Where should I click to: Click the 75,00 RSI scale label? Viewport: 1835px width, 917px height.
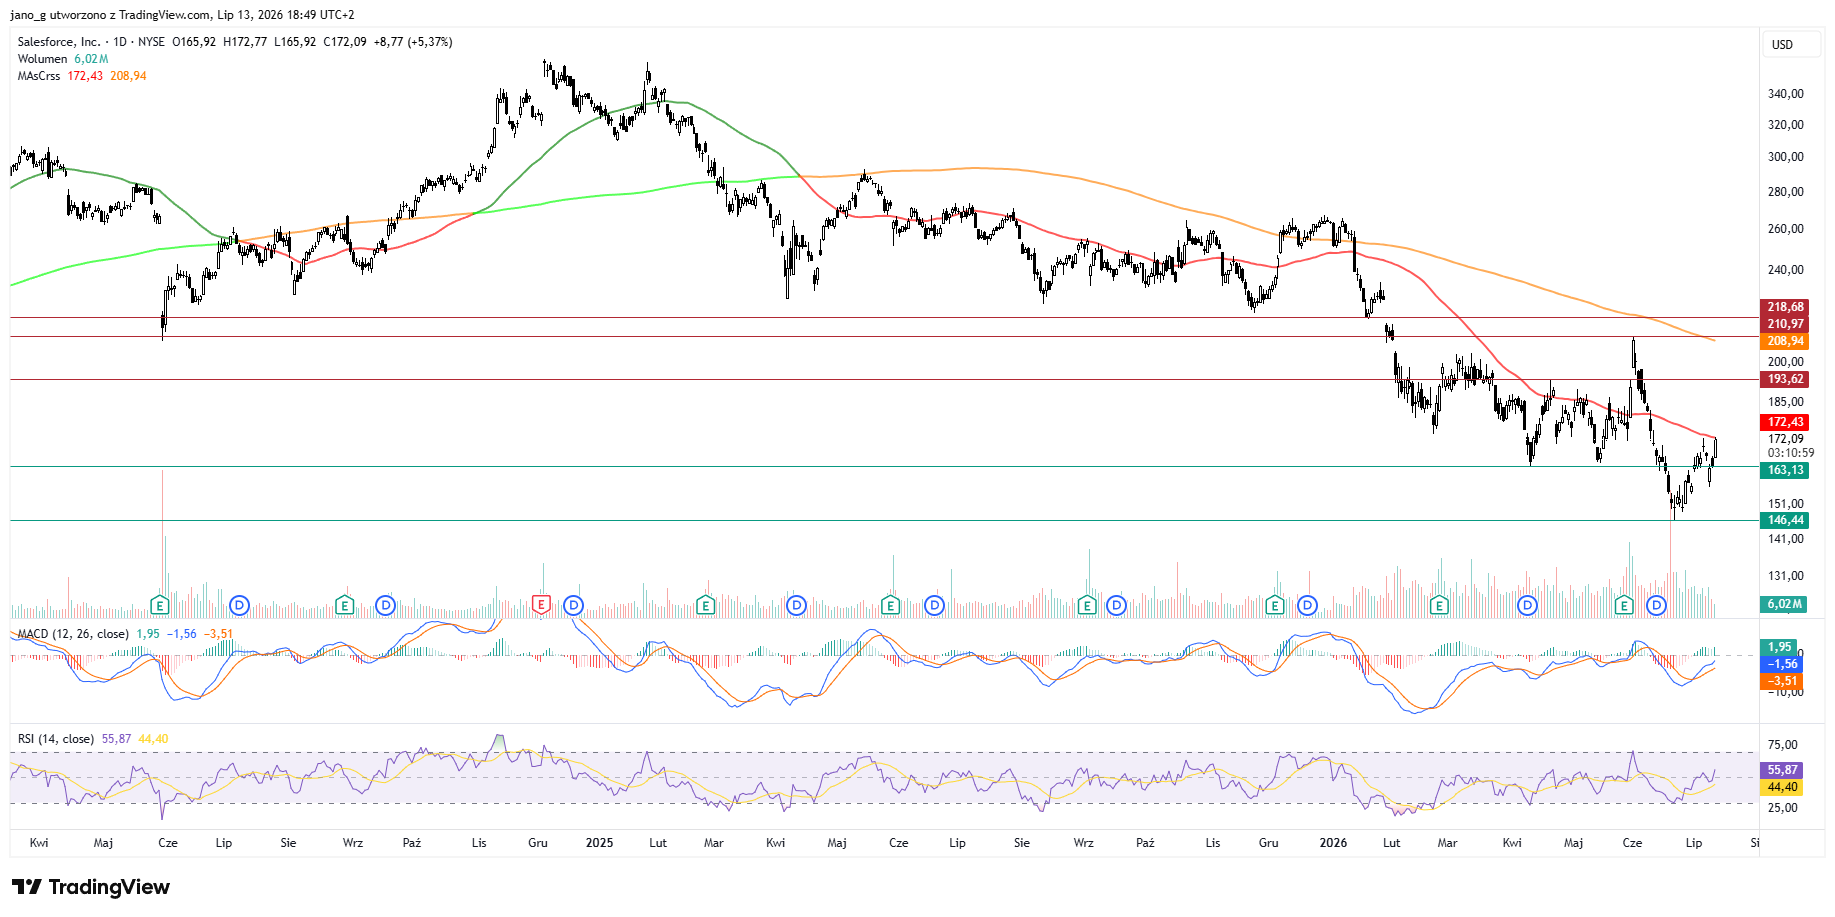pyautogui.click(x=1782, y=745)
